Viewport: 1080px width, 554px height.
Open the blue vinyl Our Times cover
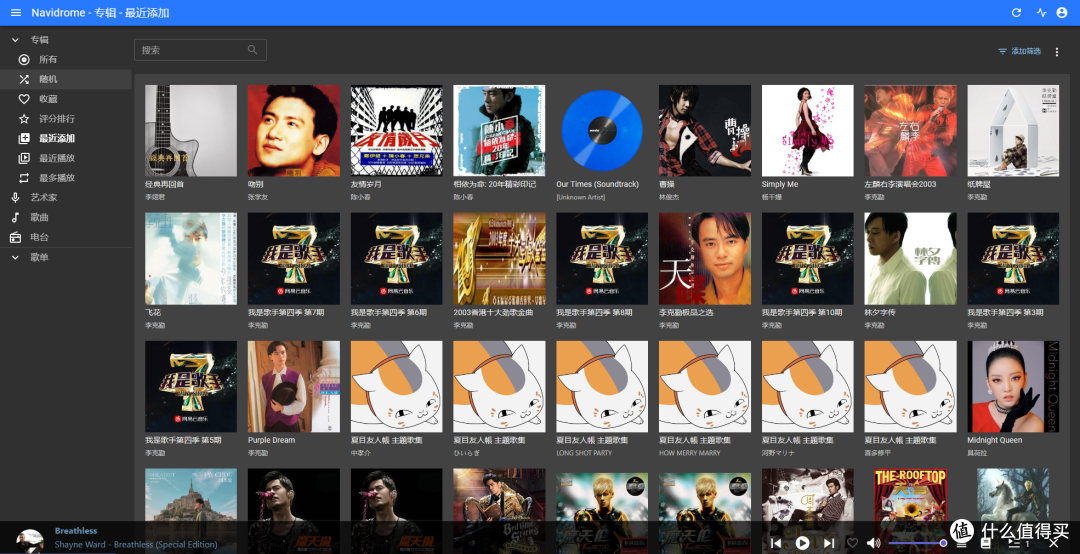[x=602, y=131]
